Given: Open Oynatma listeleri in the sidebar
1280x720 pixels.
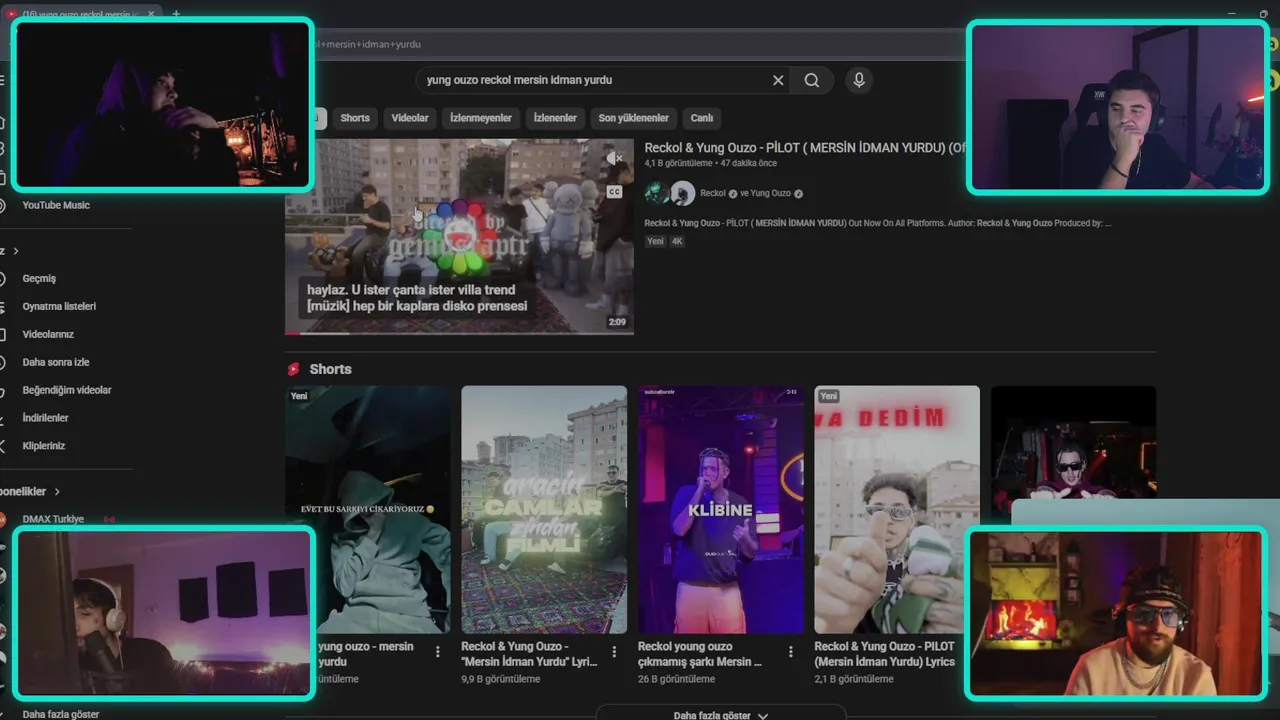Looking at the screenshot, I should (x=59, y=307).
